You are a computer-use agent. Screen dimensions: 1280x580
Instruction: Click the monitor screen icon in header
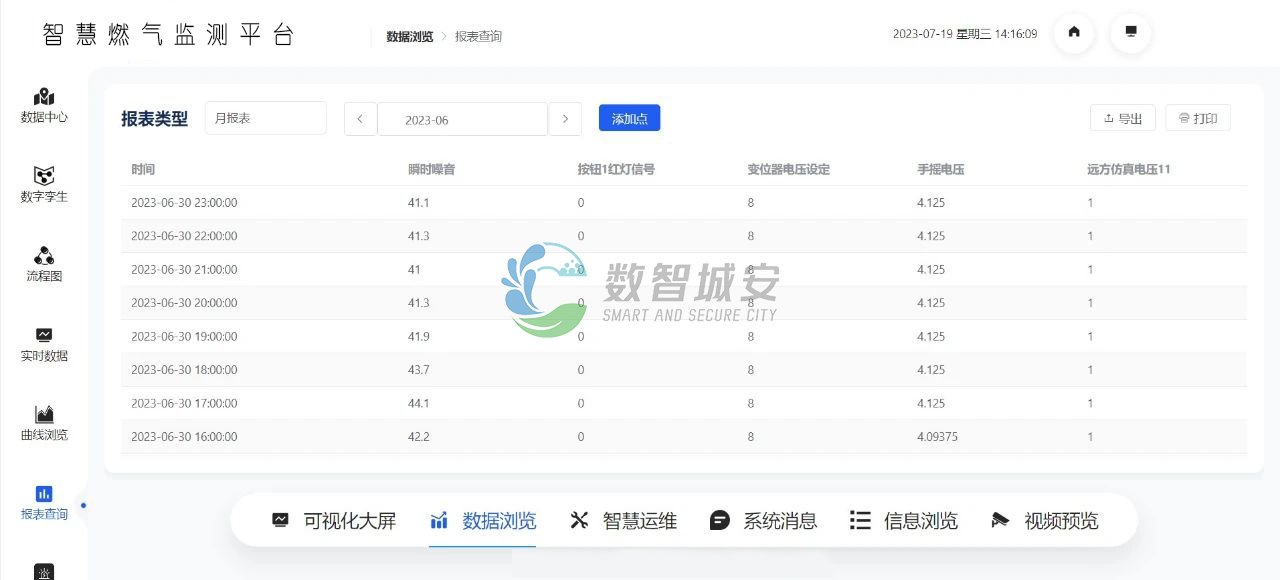click(x=1131, y=32)
